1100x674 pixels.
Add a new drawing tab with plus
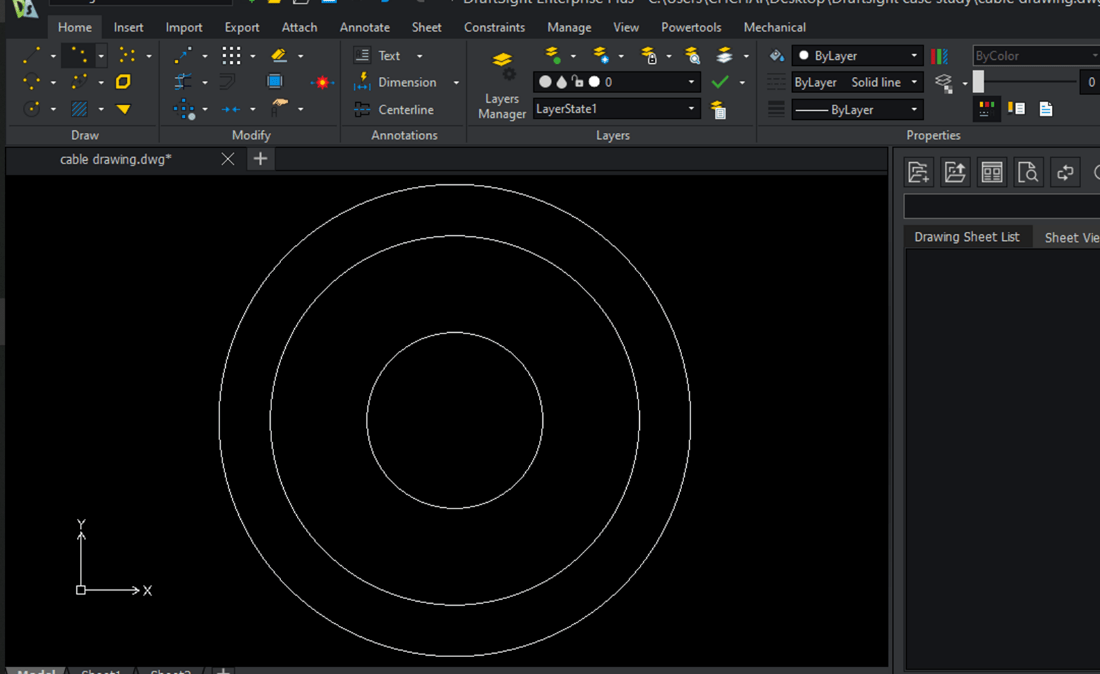(260, 159)
